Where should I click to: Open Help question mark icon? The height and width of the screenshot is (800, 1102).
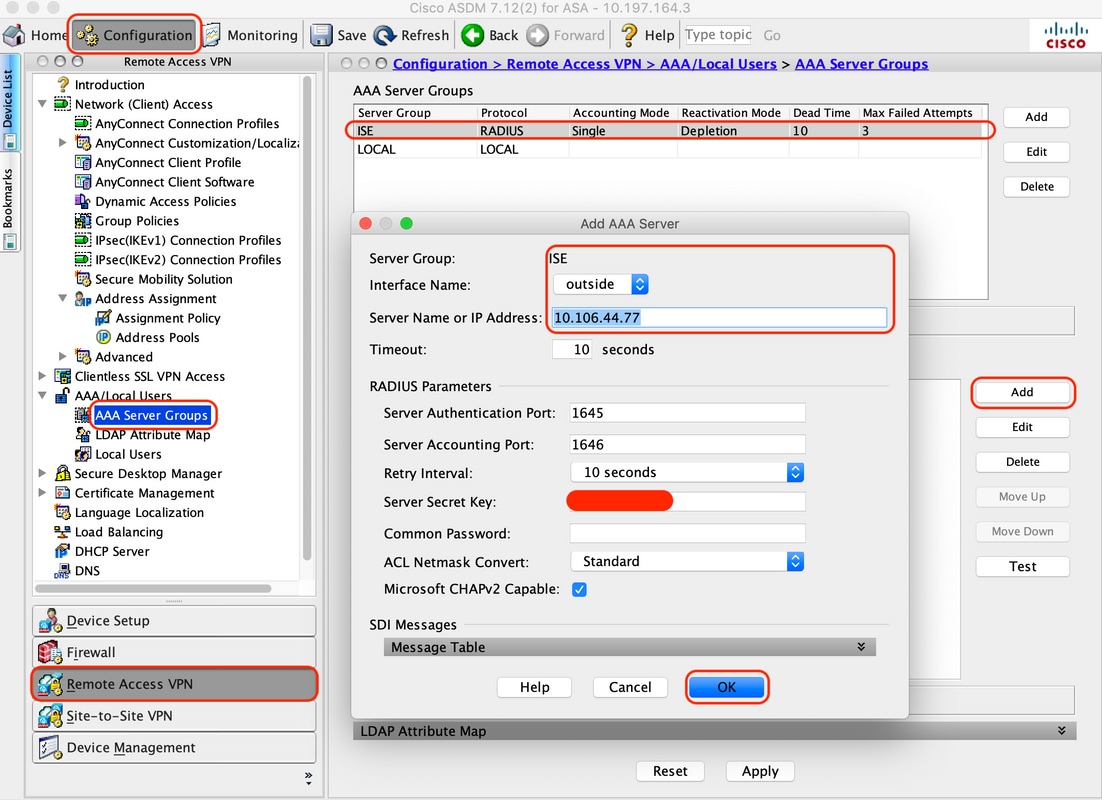pyautogui.click(x=629, y=35)
